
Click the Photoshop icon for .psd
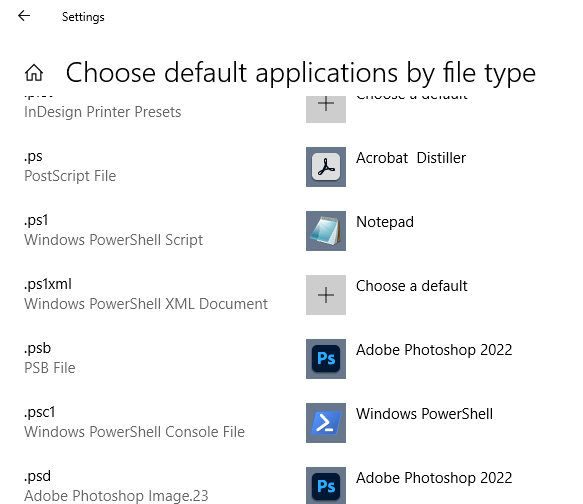point(326,485)
